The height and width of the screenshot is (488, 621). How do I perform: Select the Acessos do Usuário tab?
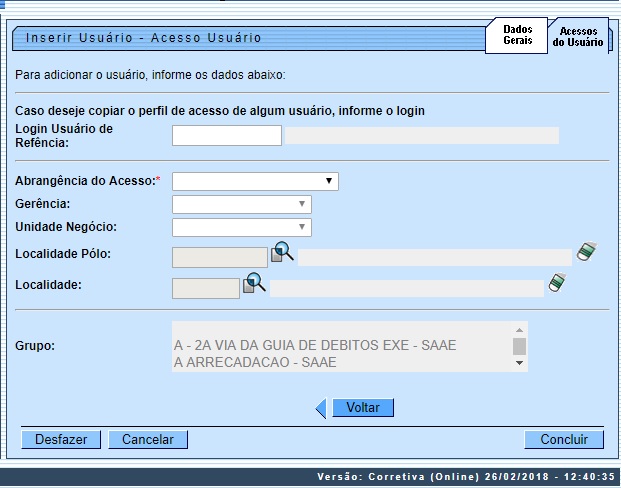point(577,37)
